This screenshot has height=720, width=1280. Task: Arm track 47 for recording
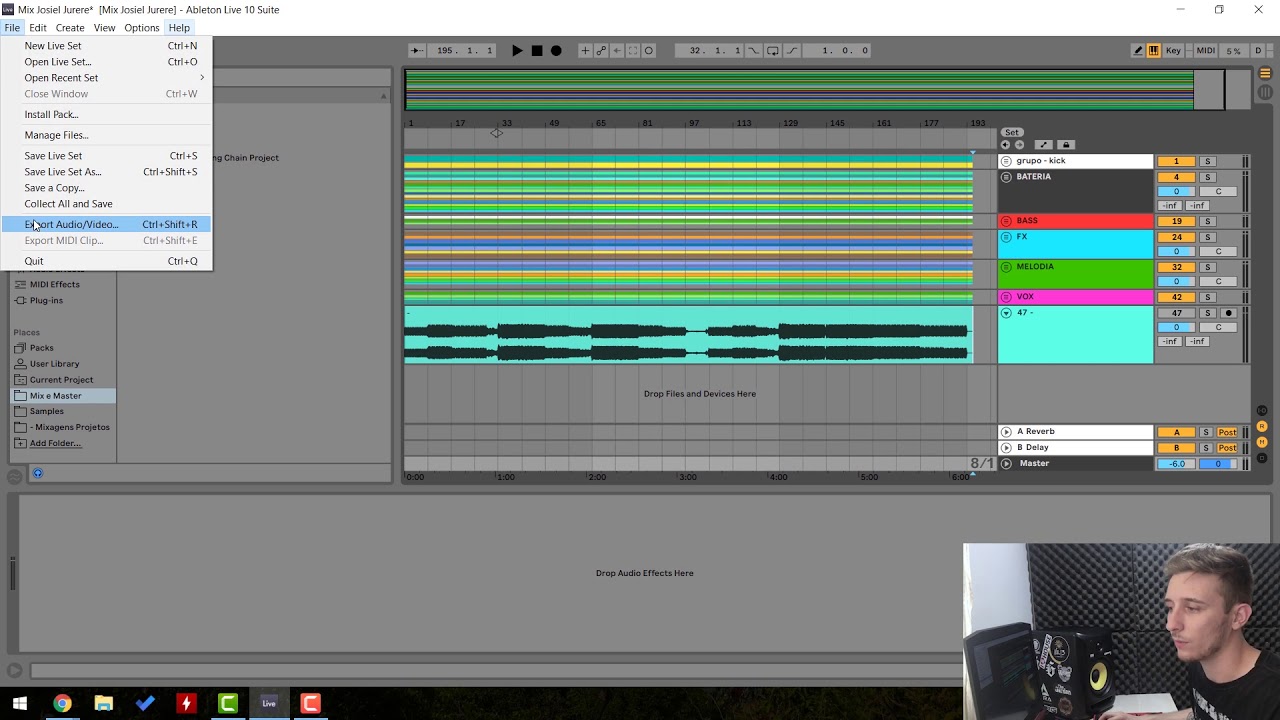1229,313
